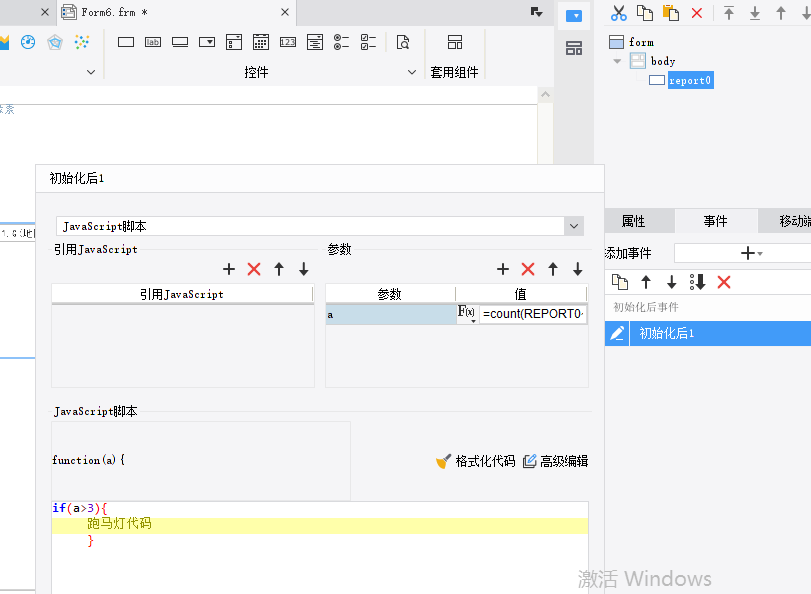Image resolution: width=811 pixels, height=594 pixels.
Task: Switch to the 属性 tab
Action: tap(633, 221)
